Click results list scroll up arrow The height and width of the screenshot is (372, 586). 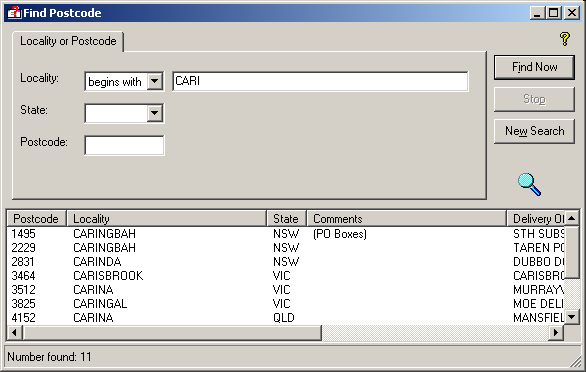pyautogui.click(x=572, y=218)
